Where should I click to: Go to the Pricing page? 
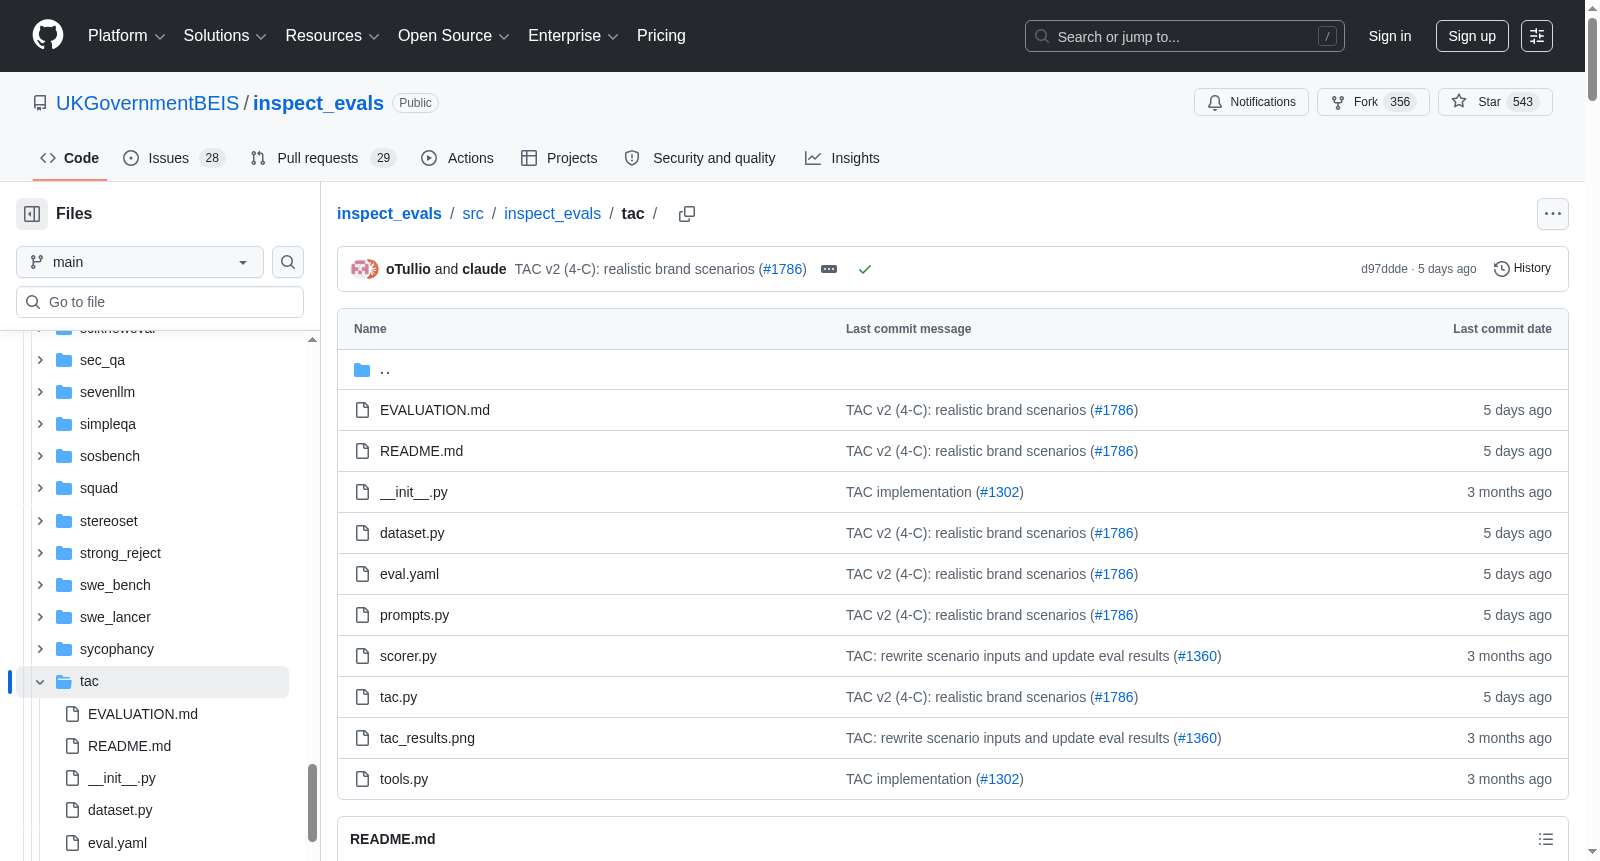661,36
